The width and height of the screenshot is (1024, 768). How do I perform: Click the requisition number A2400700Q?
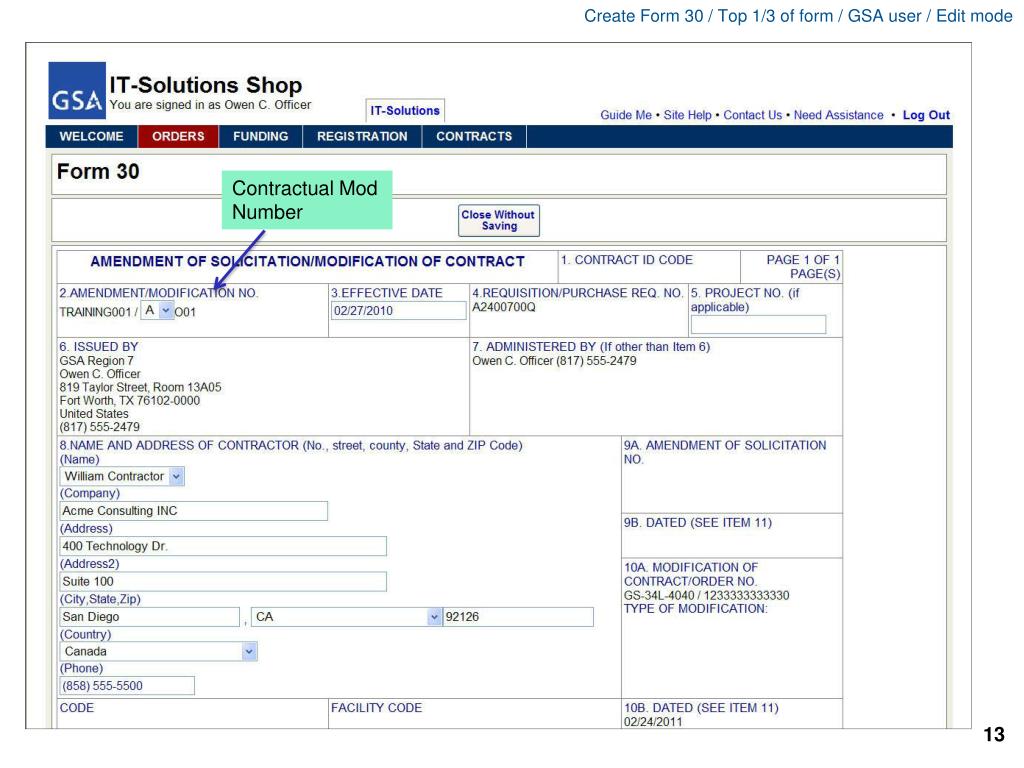pos(504,307)
